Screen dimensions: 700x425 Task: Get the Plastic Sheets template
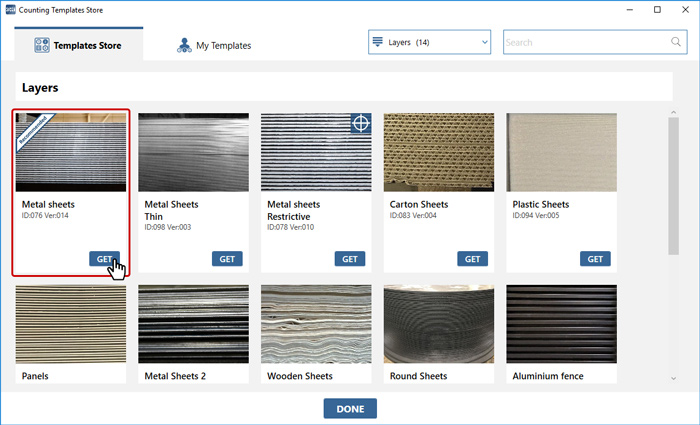click(595, 258)
